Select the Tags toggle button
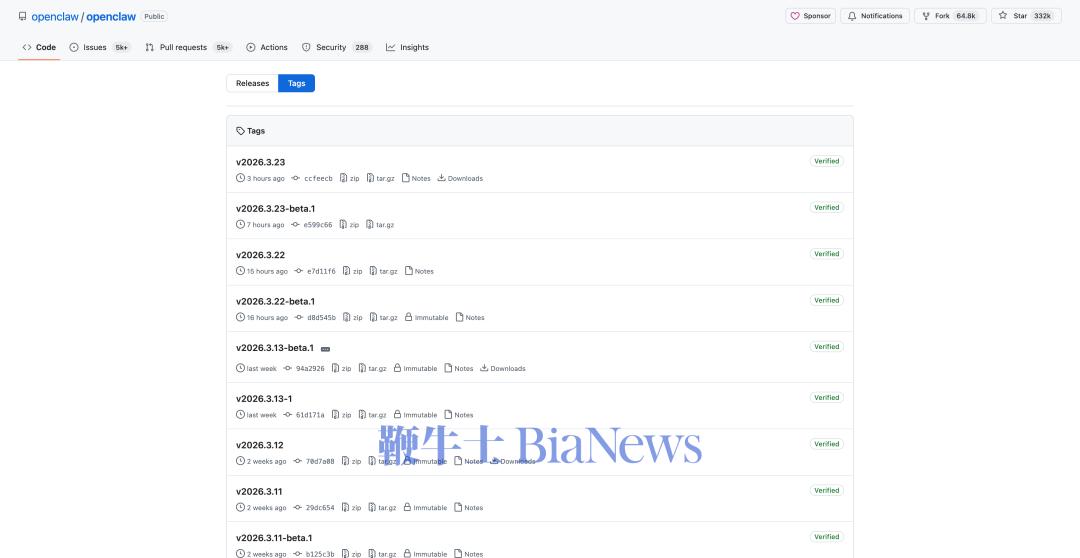Image resolution: width=1080 pixels, height=558 pixels. (297, 83)
